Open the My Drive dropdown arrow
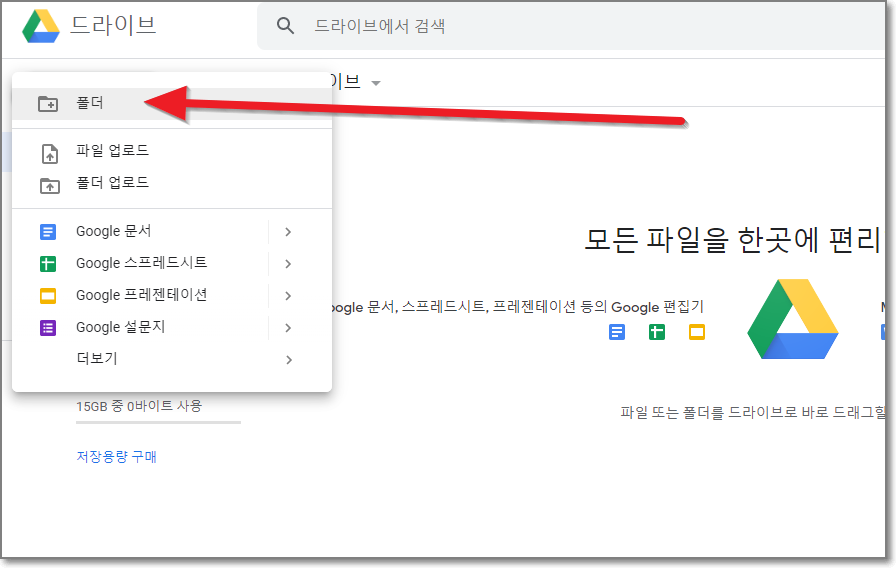The width and height of the screenshot is (896, 568). [375, 83]
